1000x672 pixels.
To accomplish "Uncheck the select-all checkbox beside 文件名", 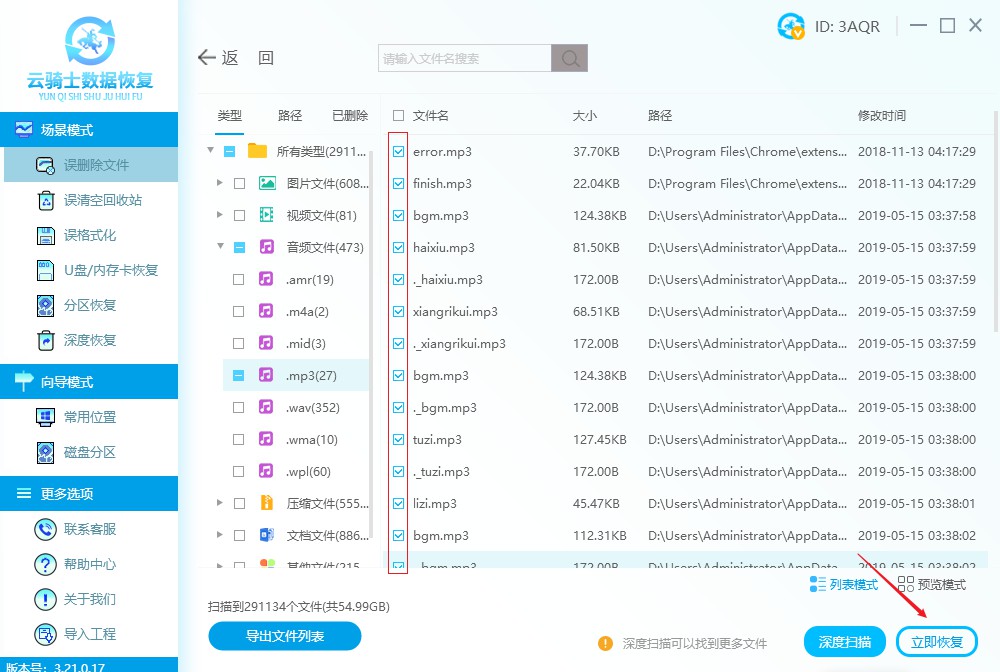I will pos(397,114).
